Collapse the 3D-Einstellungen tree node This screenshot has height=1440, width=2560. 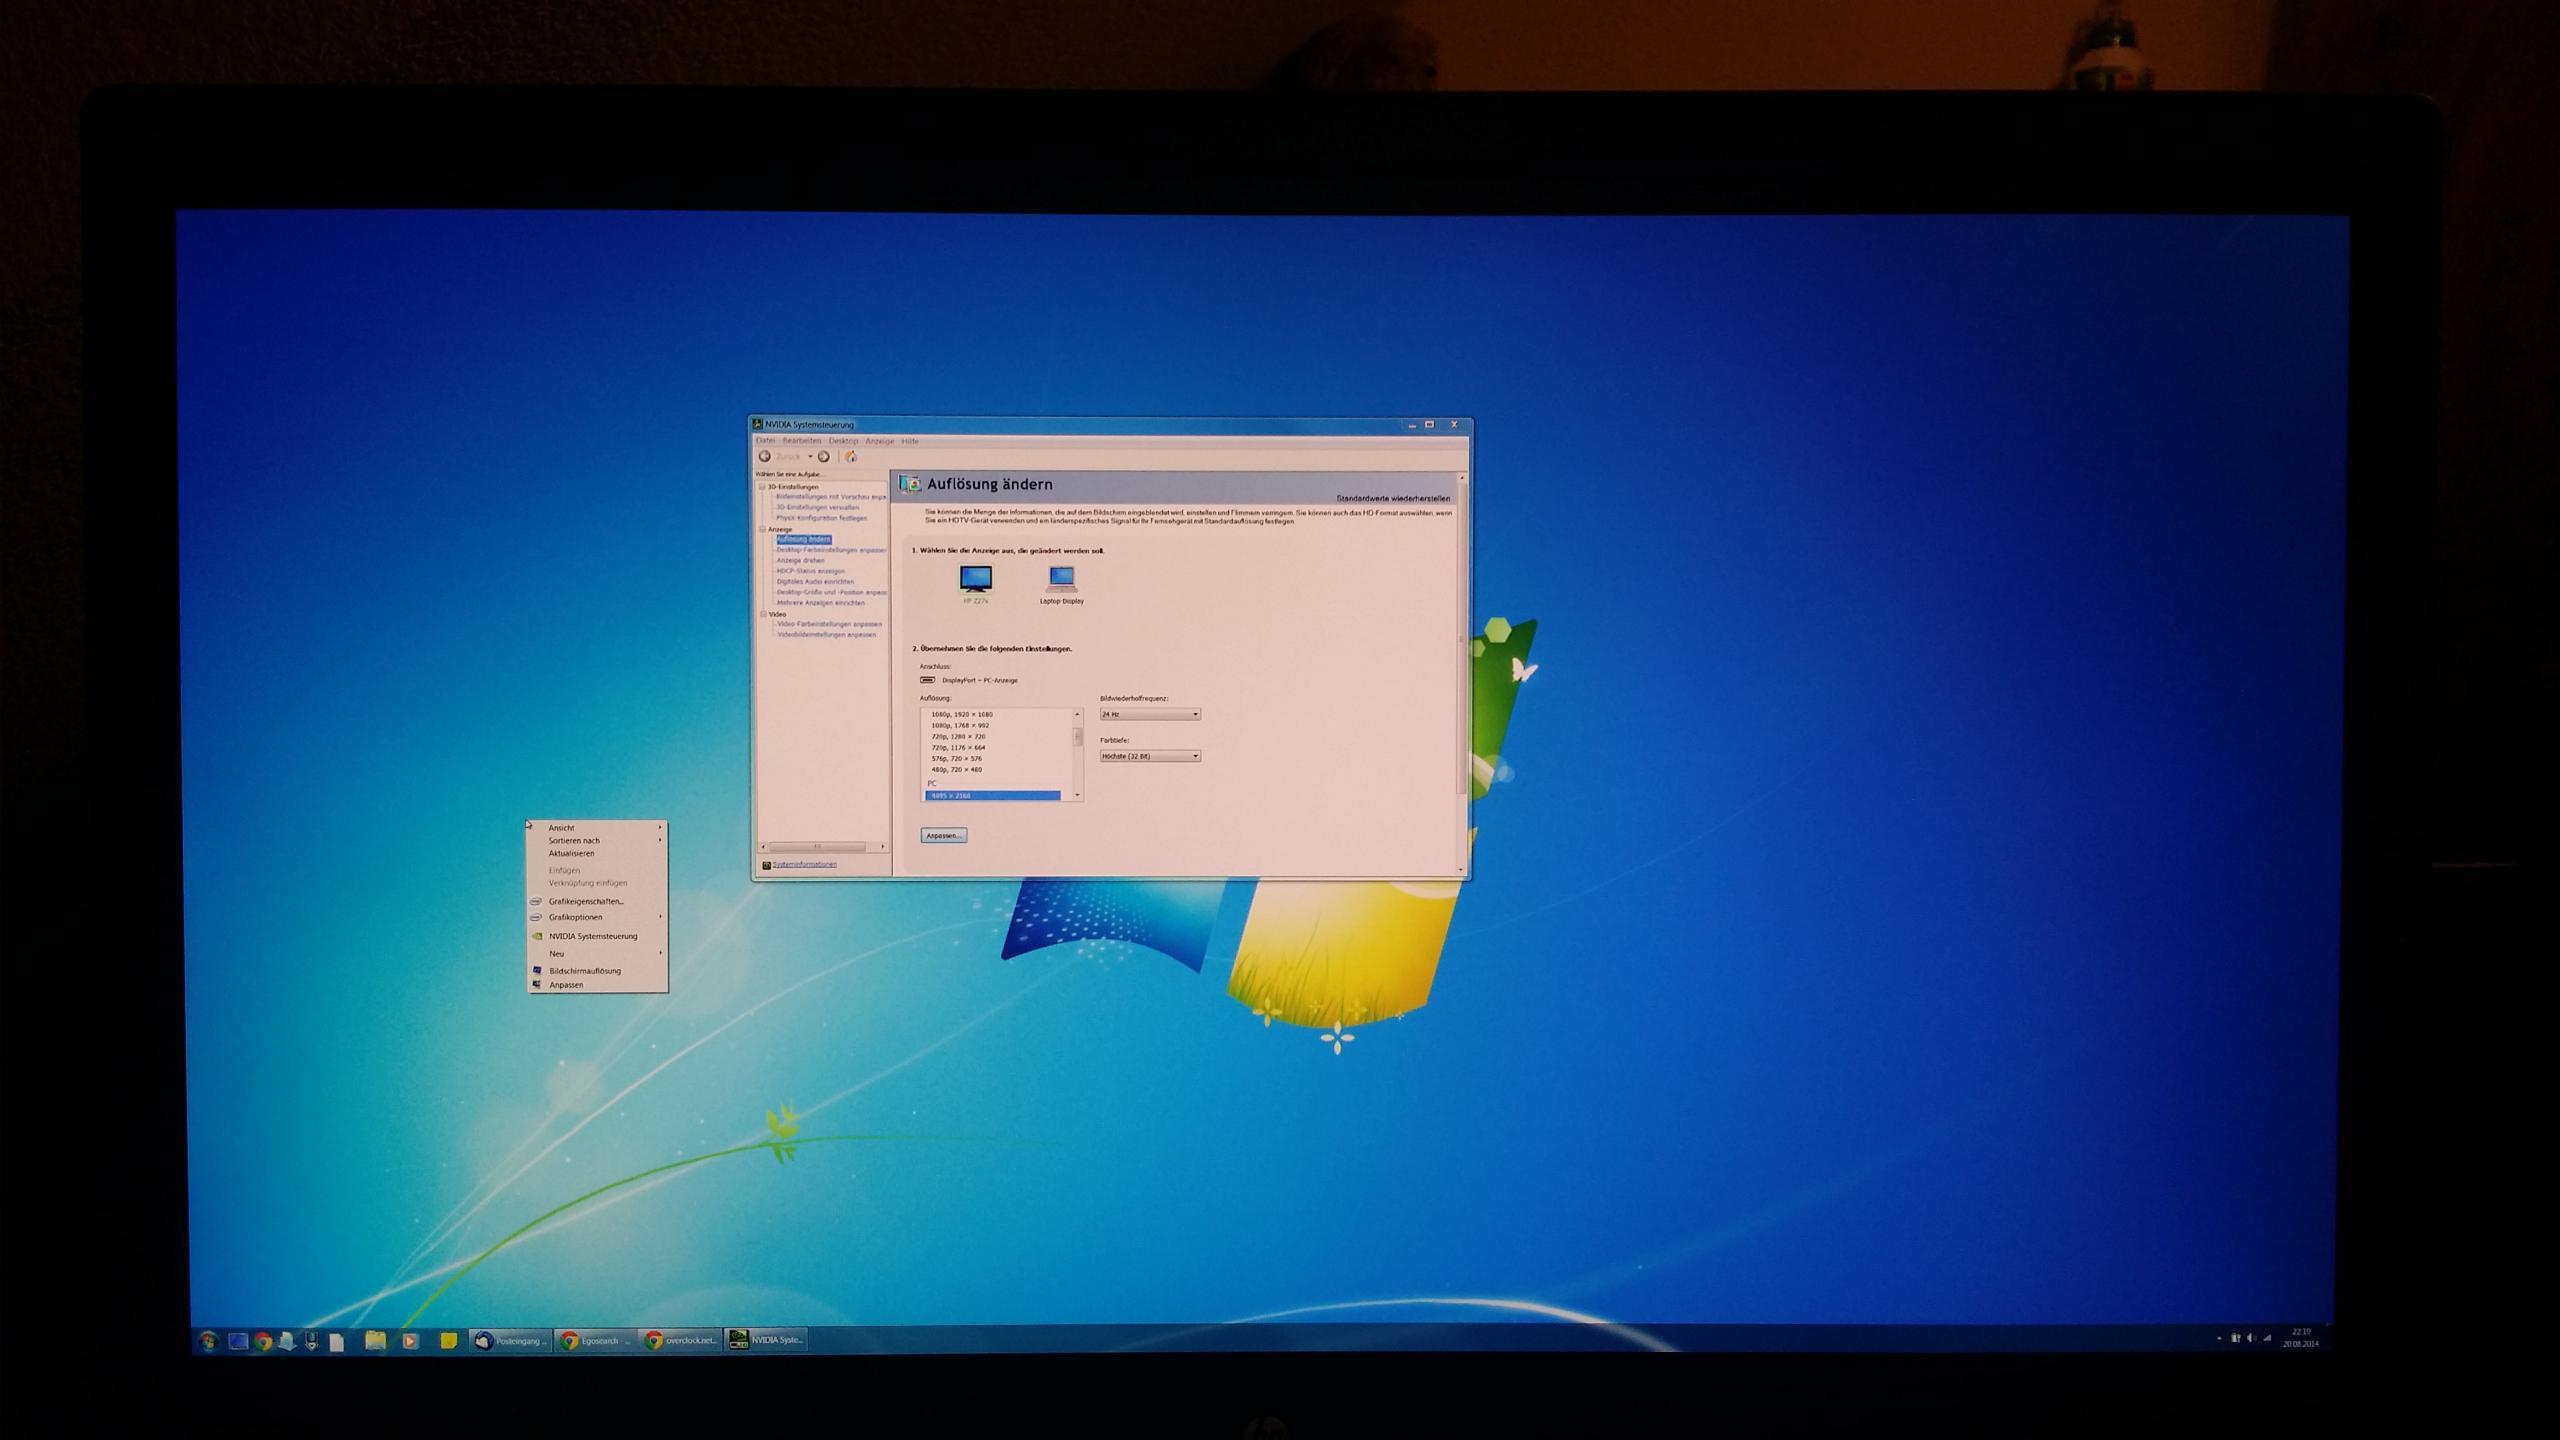(762, 487)
